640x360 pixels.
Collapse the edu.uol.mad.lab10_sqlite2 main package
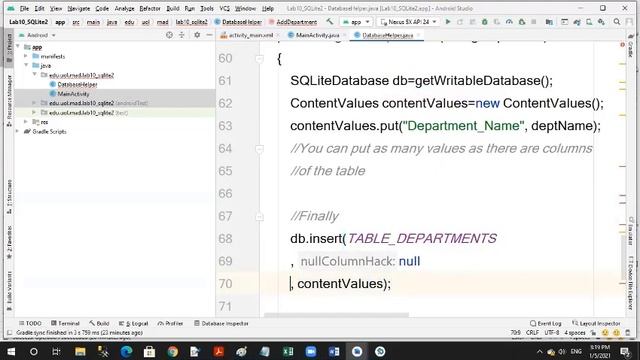(34, 75)
